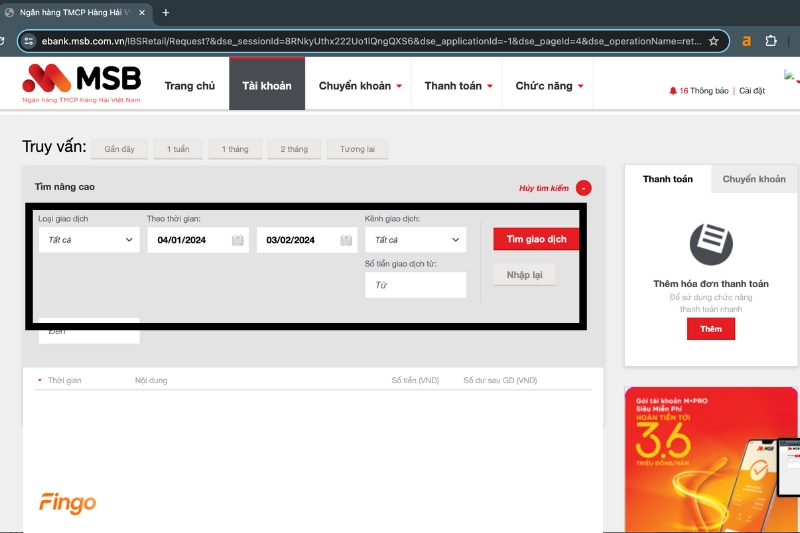Click the MSB bank logo
This screenshot has height=533, width=800.
(x=82, y=83)
